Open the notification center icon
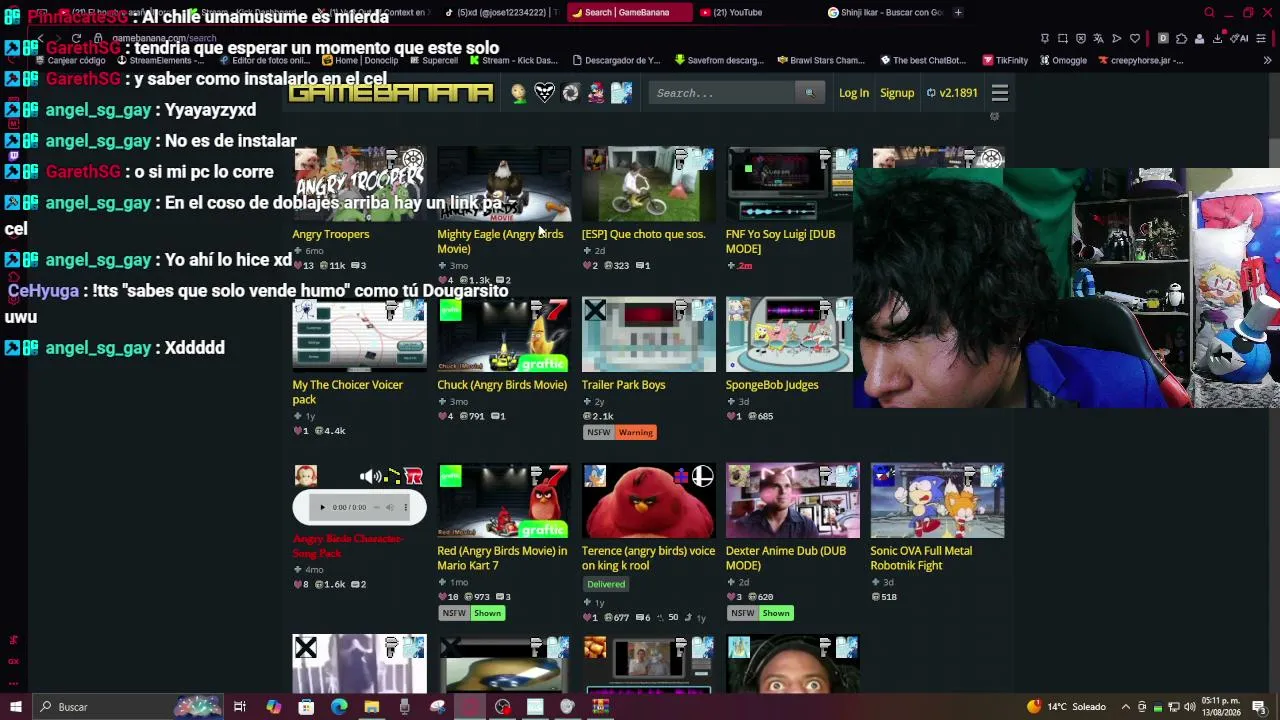 pyautogui.click(x=1259, y=707)
